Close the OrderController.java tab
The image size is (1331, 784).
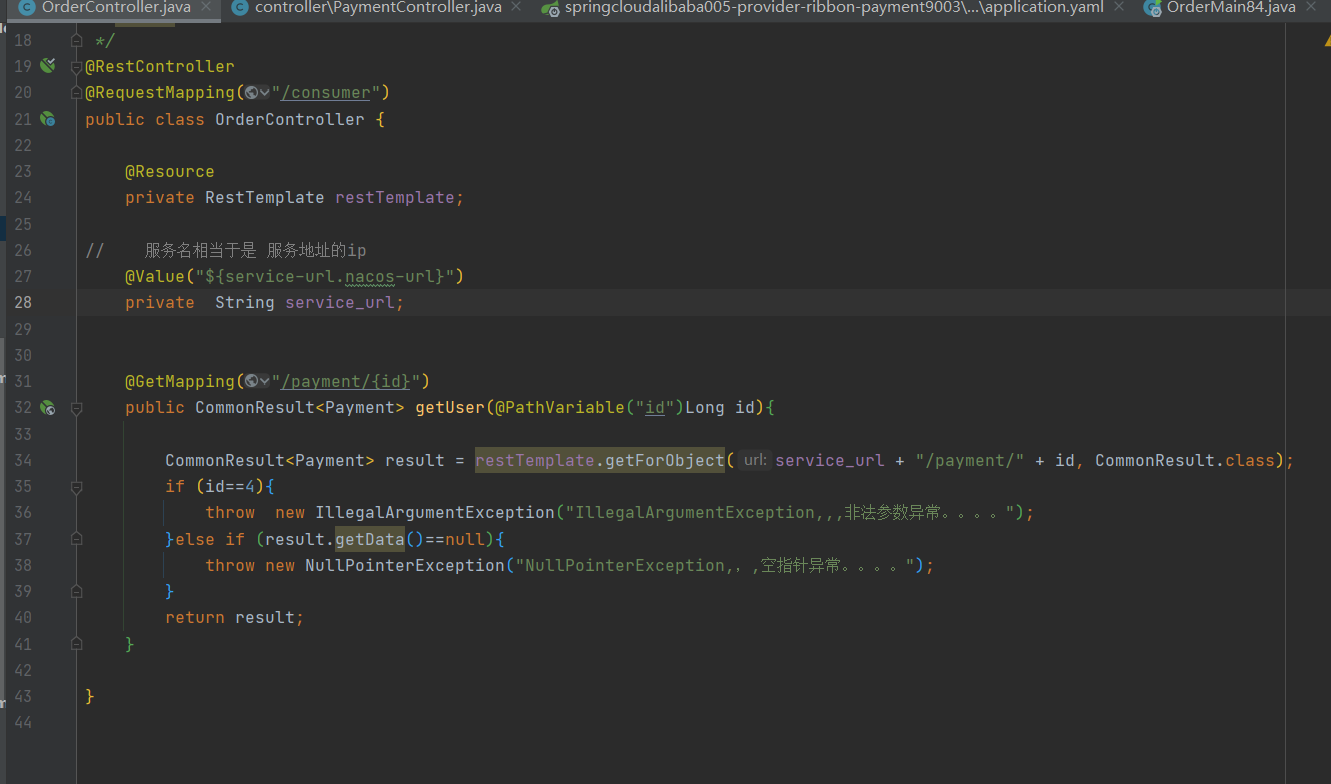206,7
